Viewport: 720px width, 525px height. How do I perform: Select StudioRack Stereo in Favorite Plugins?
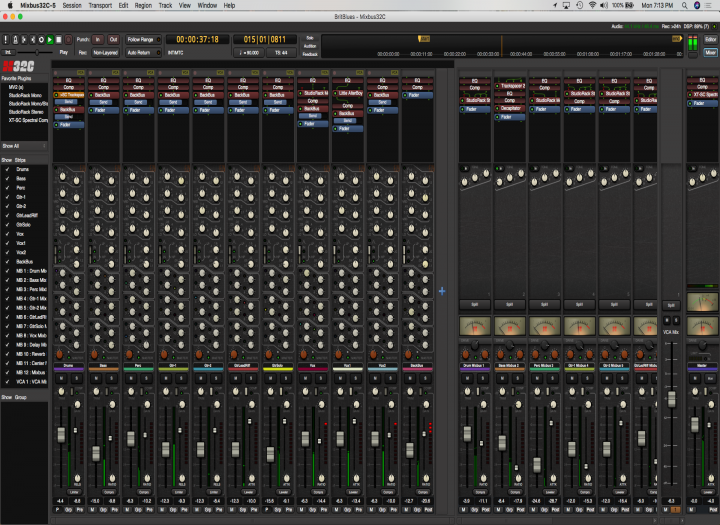[26, 112]
